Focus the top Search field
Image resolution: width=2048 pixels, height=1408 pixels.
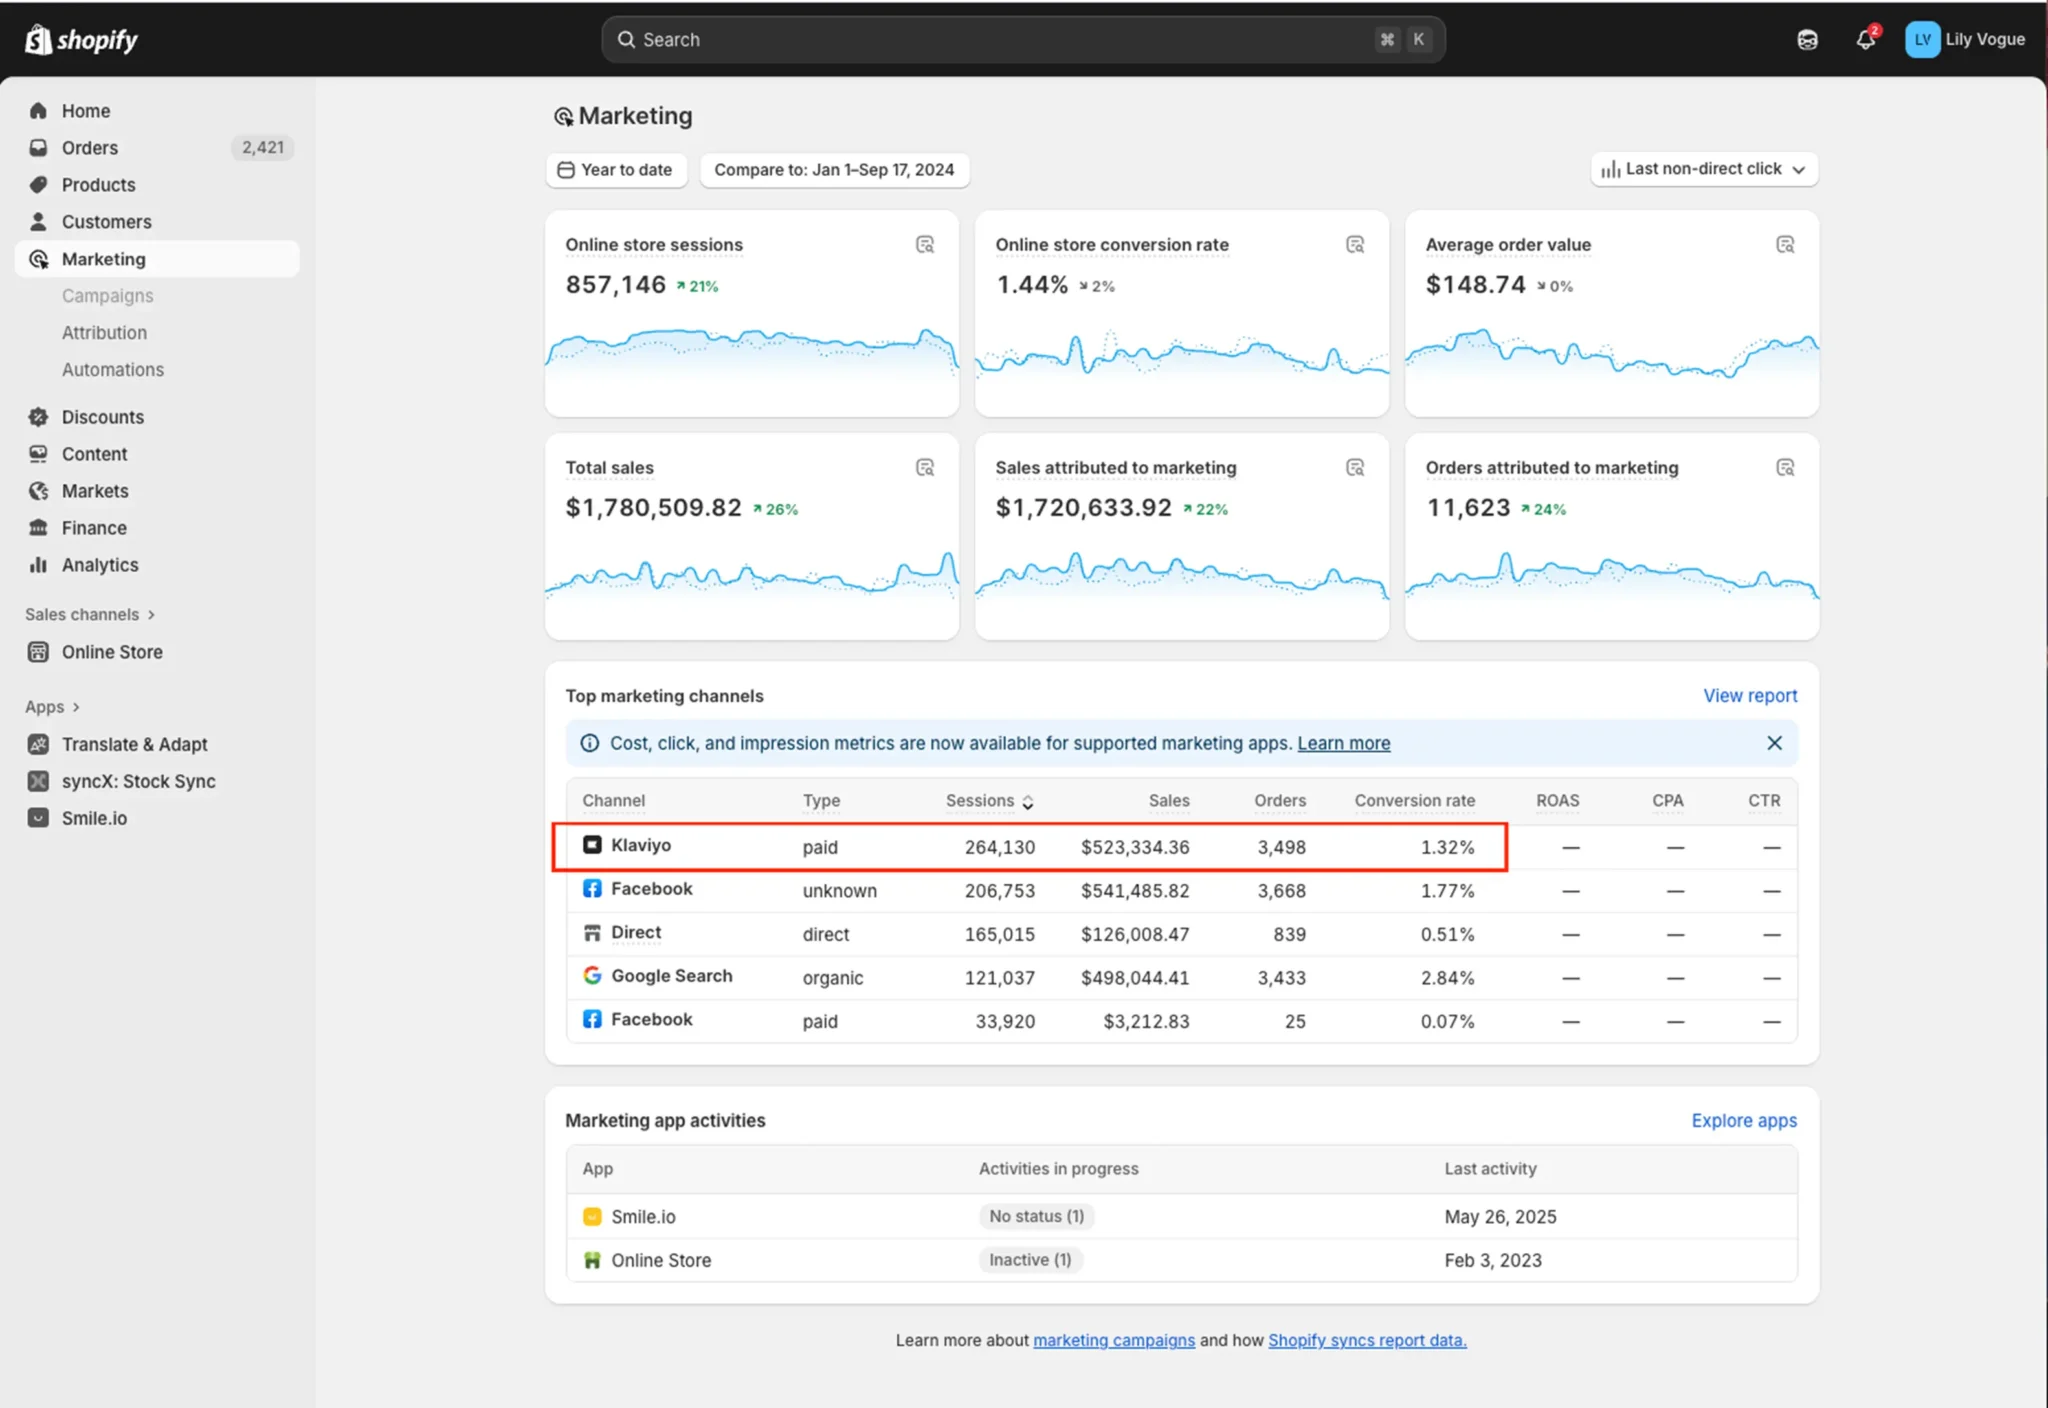coord(1000,40)
